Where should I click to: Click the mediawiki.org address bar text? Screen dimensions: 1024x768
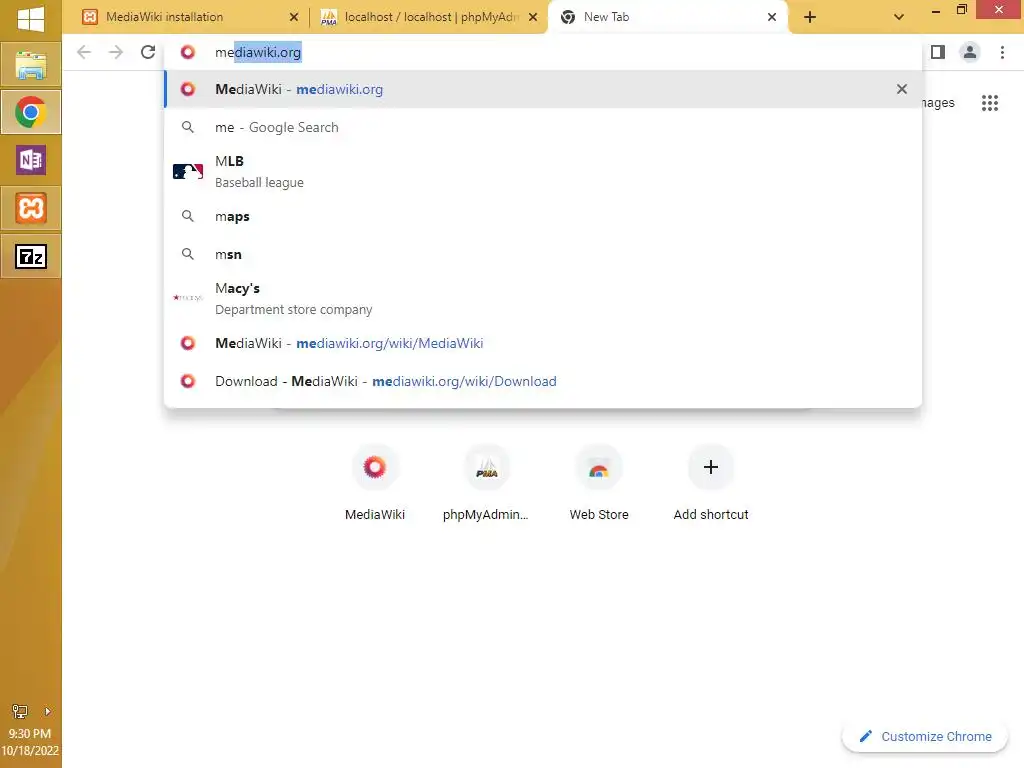click(x=258, y=52)
